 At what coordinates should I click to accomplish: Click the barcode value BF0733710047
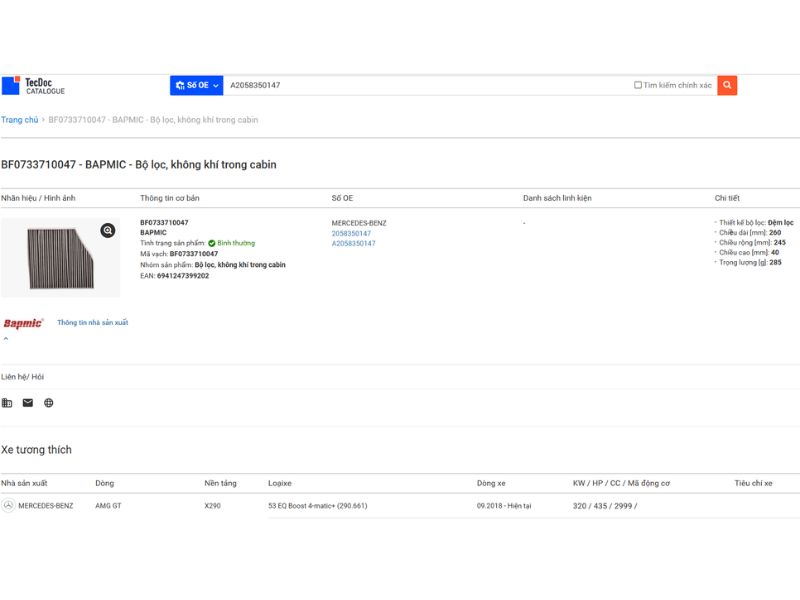coord(194,254)
